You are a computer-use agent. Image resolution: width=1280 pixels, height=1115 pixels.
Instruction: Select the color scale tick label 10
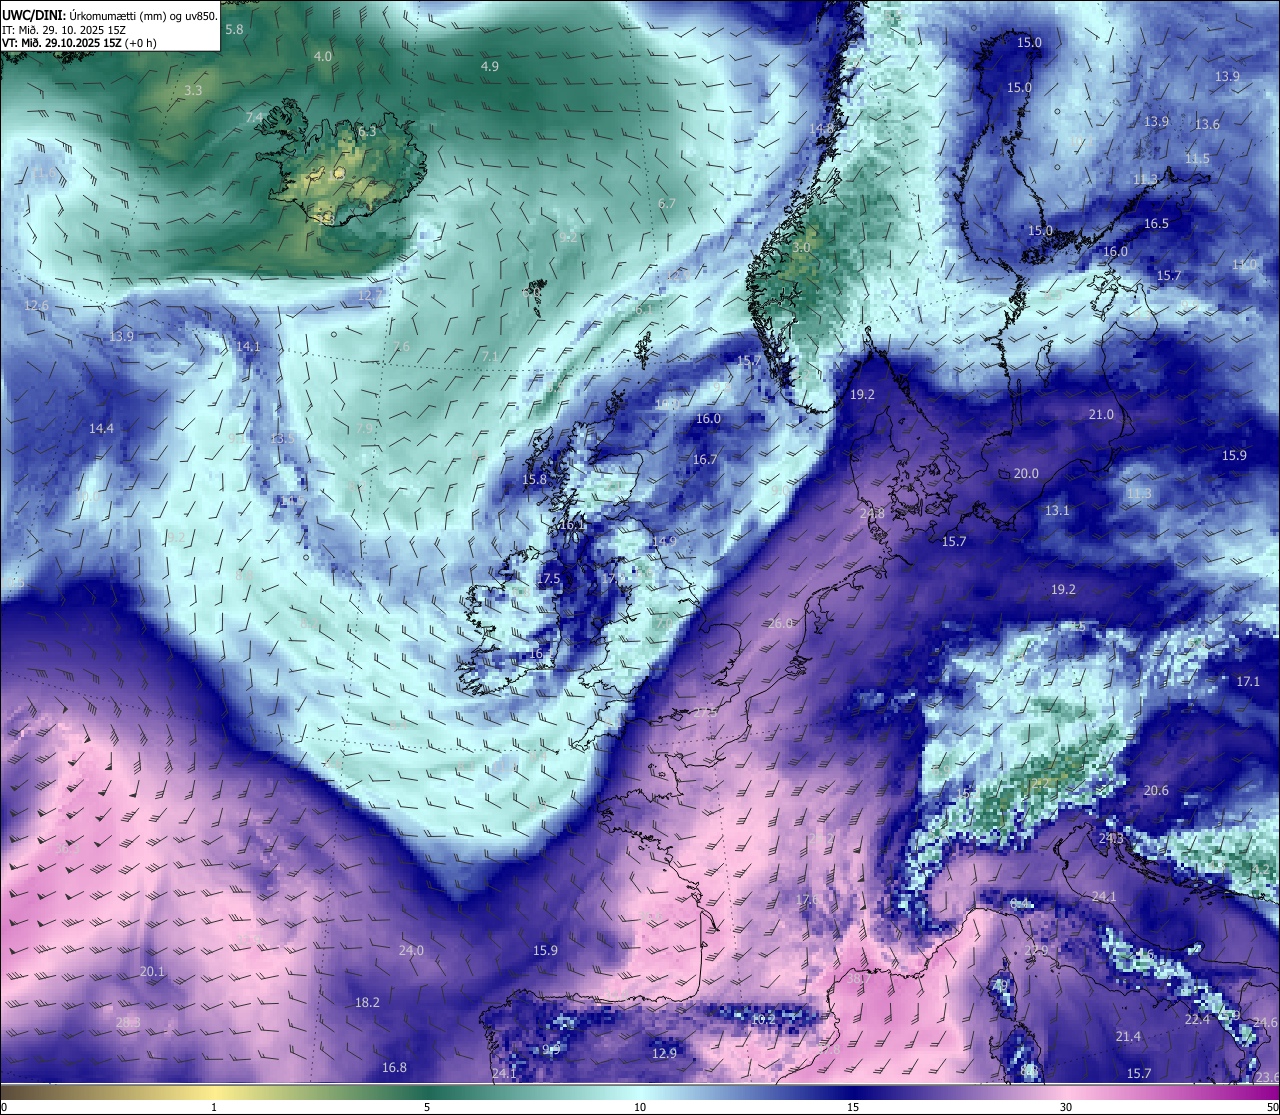[x=640, y=1107]
